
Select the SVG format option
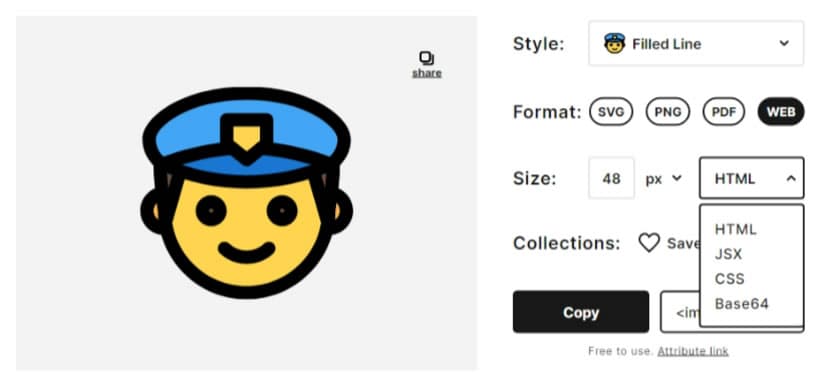611,112
